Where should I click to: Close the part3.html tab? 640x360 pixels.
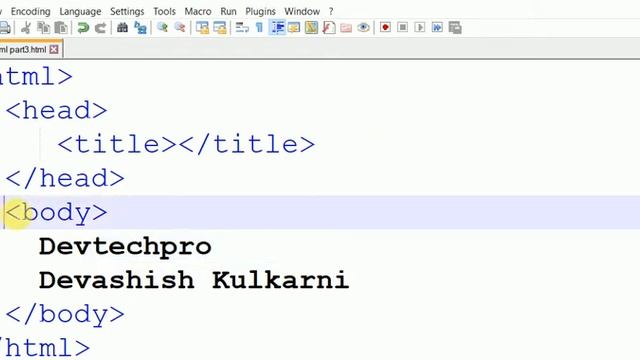54,50
